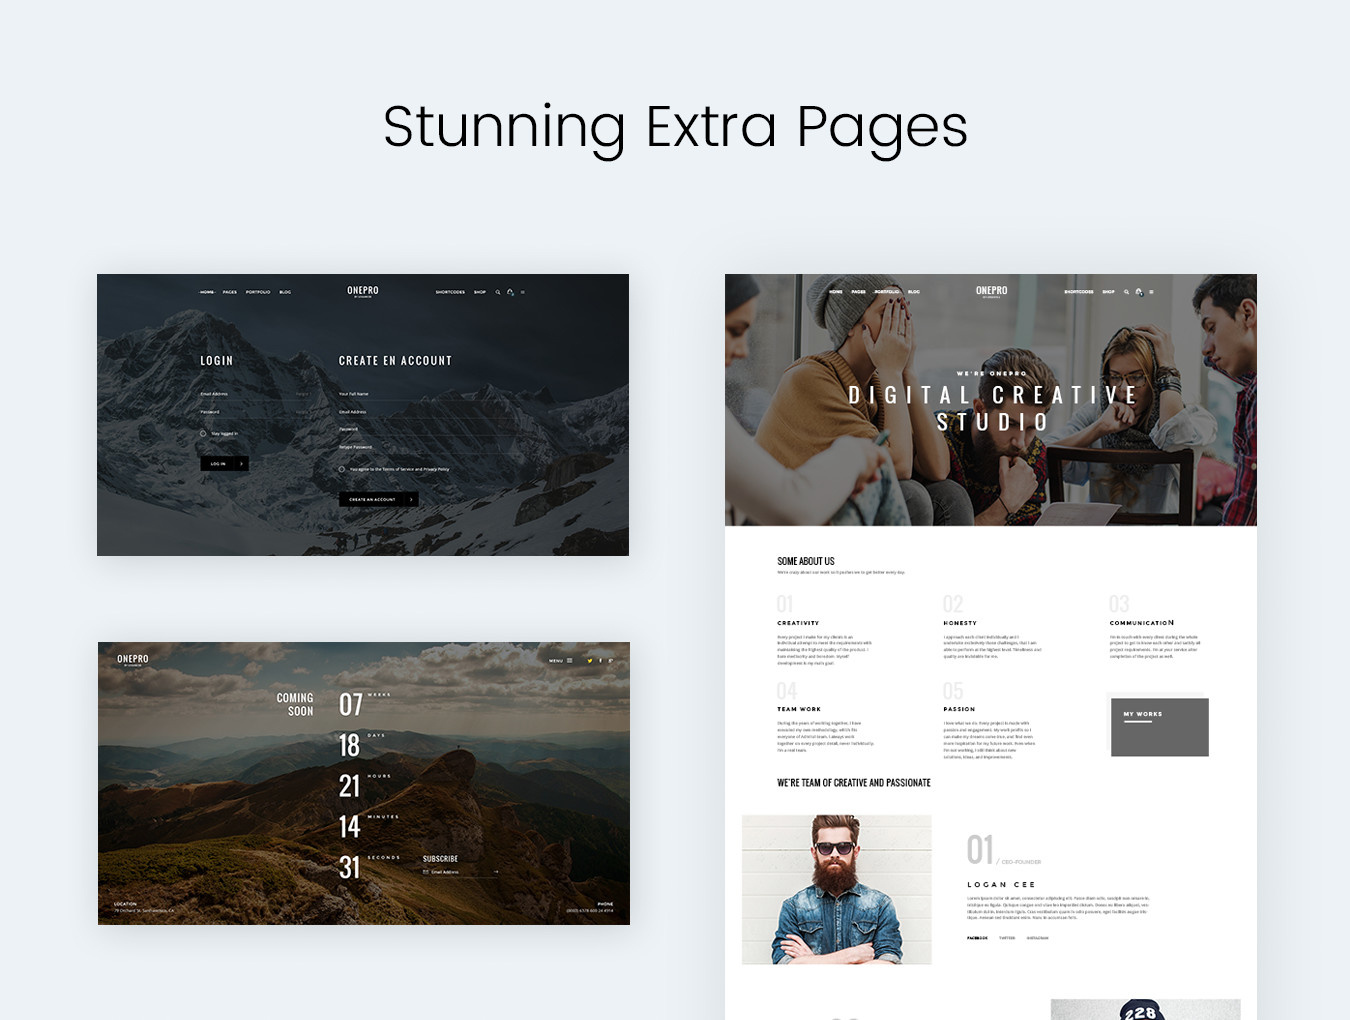Open the Logan Cee bearded man photo
This screenshot has width=1350, height=1020.
click(836, 889)
